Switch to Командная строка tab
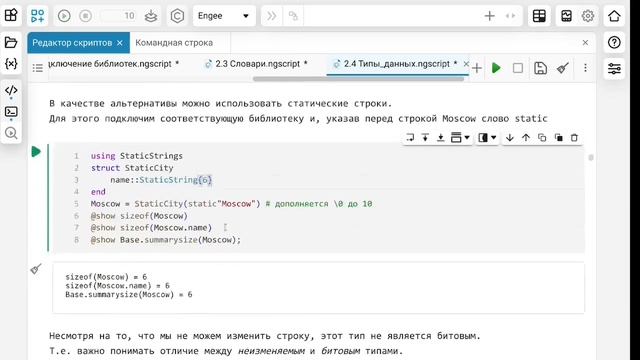Viewport: 640px width, 360px height. (174, 43)
